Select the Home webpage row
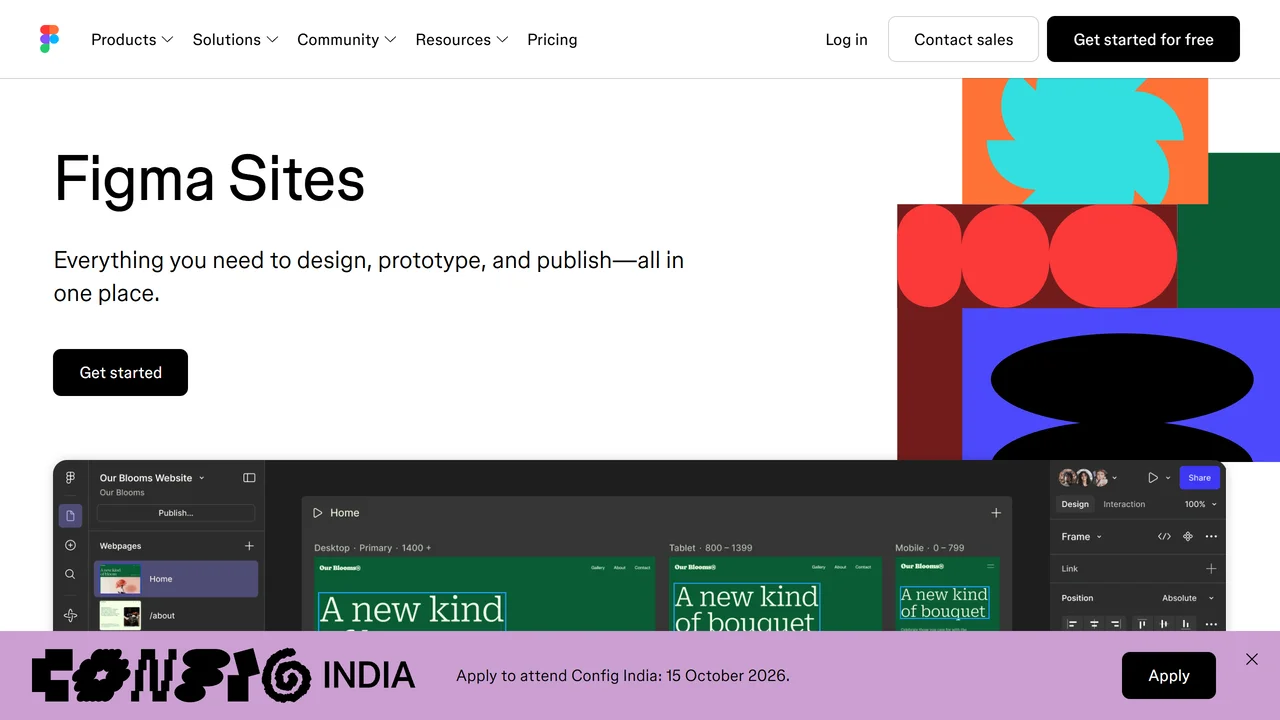The height and width of the screenshot is (720, 1280). [176, 579]
